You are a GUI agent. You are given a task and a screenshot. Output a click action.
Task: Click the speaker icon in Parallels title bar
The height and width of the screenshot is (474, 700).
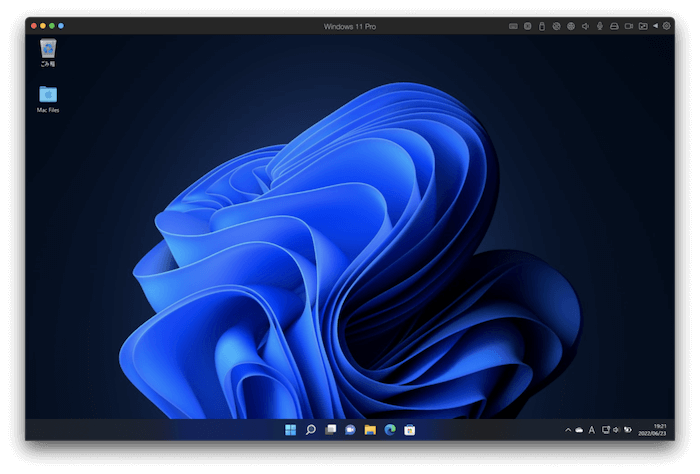(585, 26)
